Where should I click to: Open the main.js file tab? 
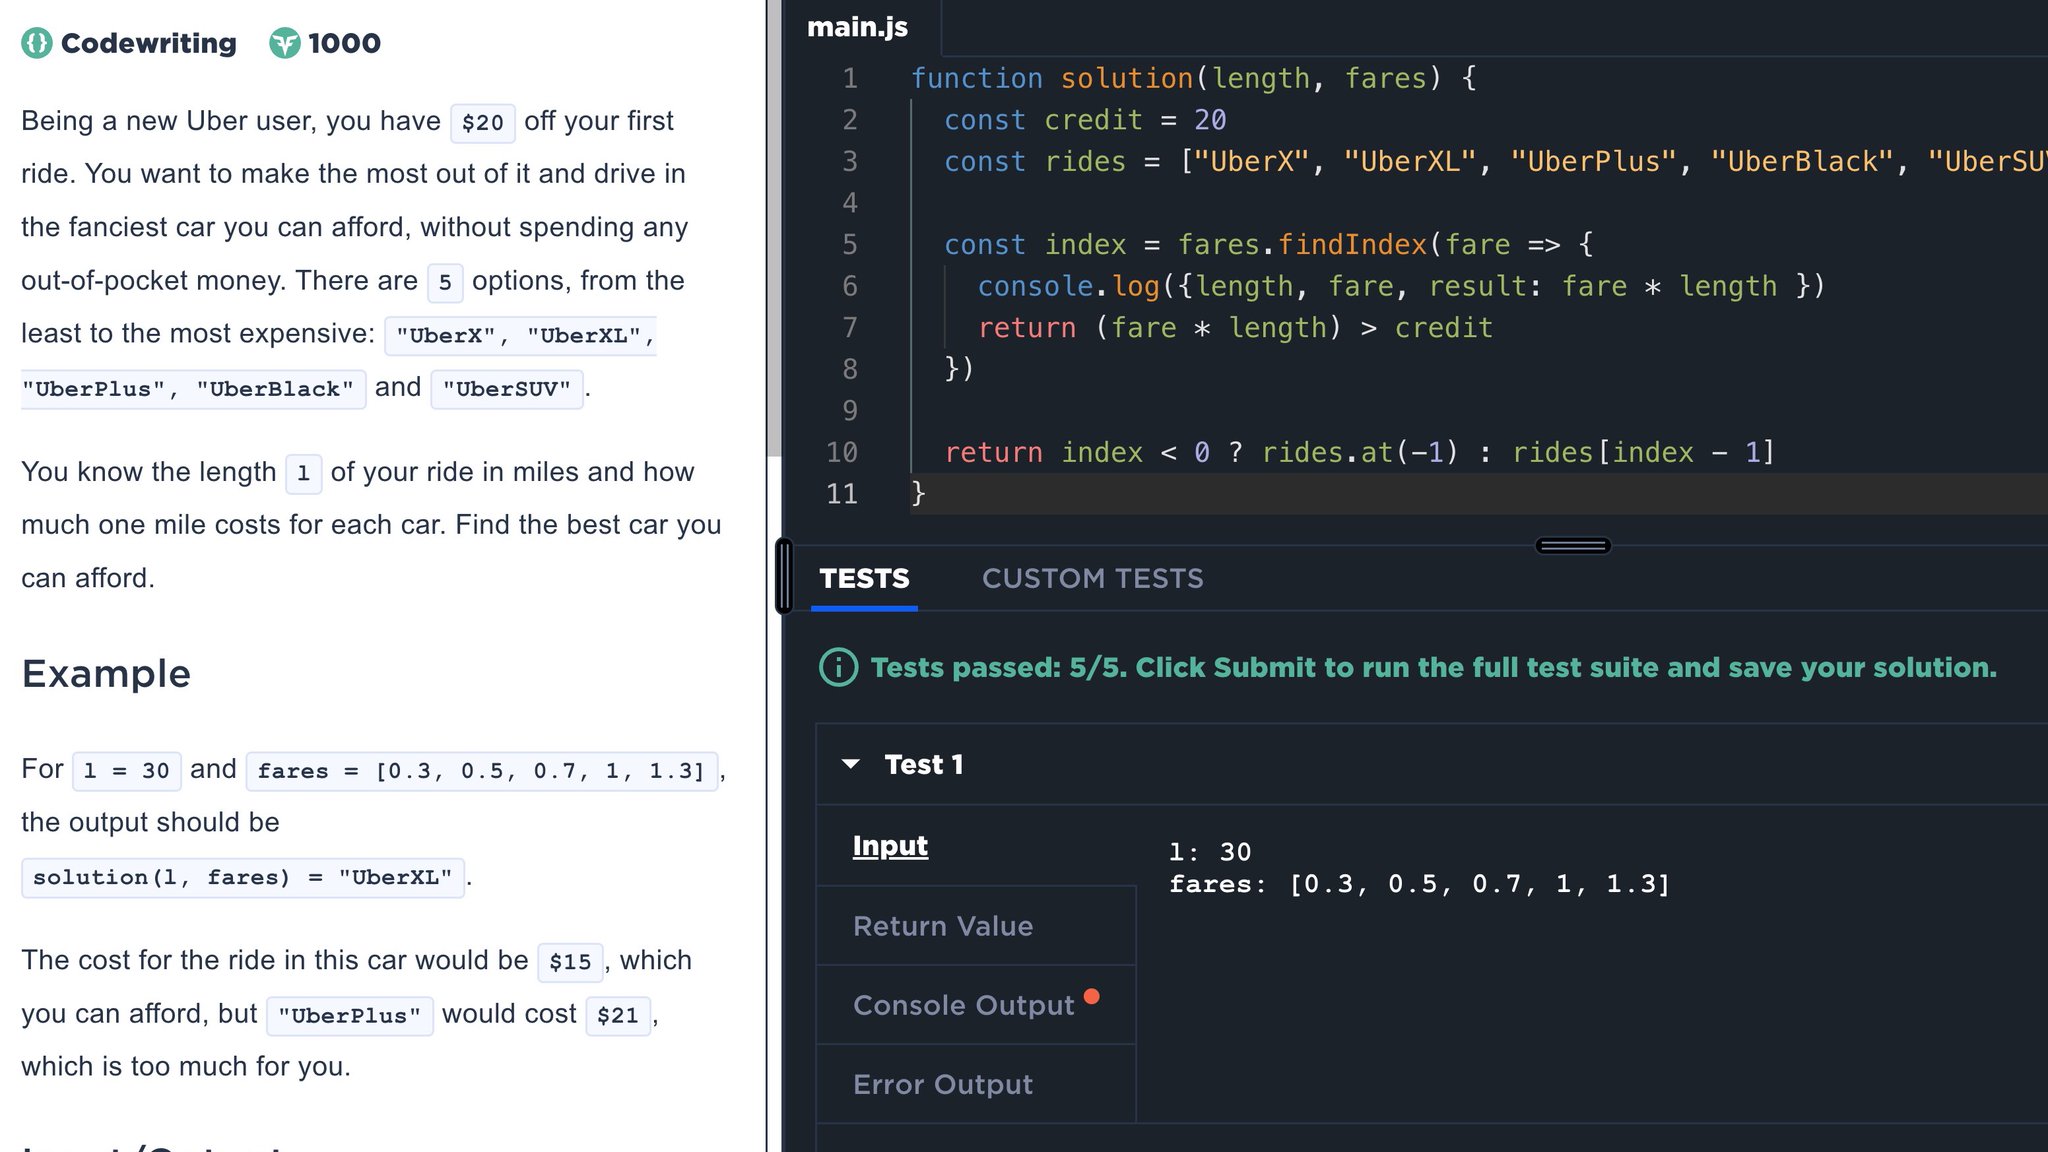coord(857,27)
